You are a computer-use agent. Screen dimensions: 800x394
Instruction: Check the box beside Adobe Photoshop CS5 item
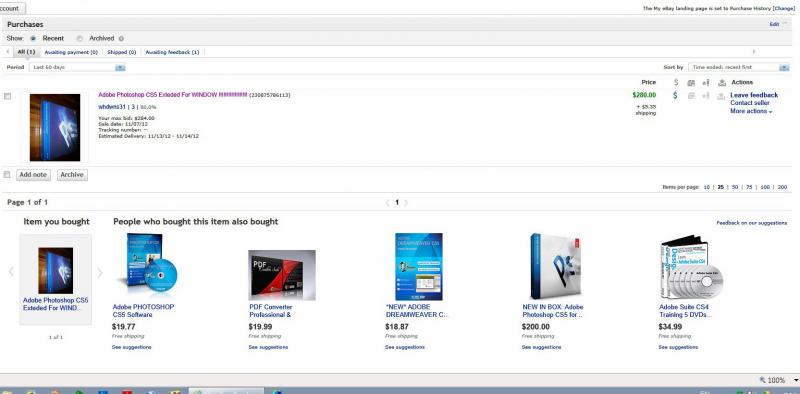[7, 96]
